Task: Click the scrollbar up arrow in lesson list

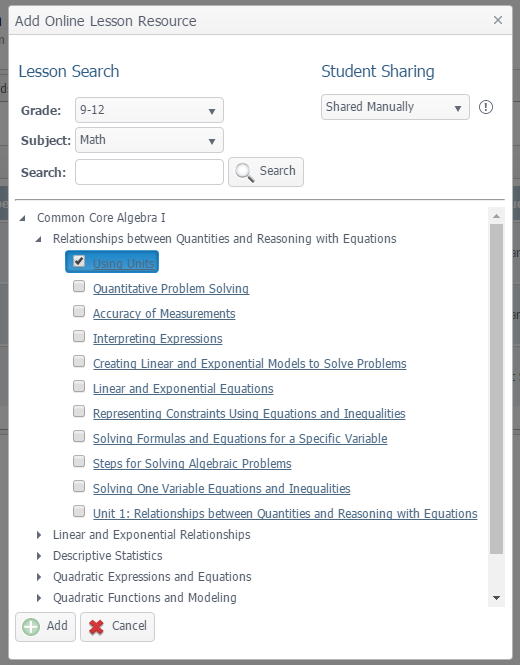Action: click(x=496, y=216)
